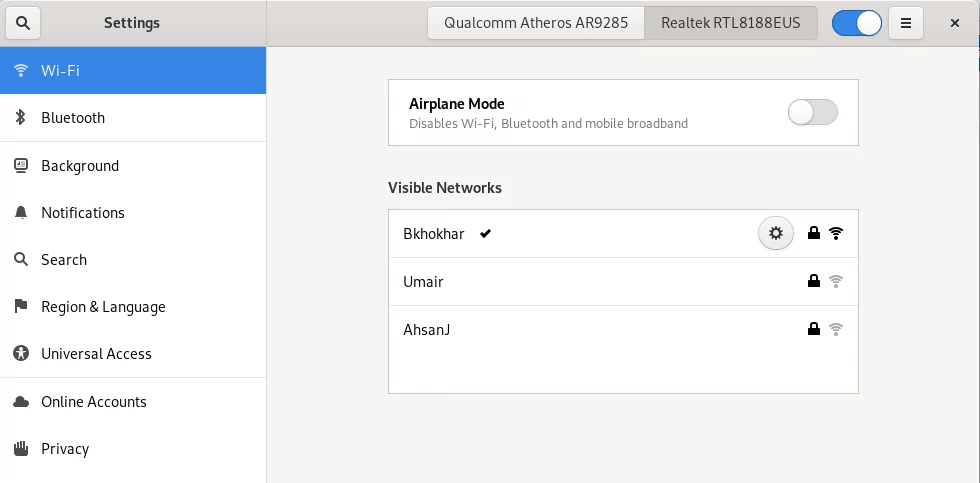Image resolution: width=980 pixels, height=483 pixels.
Task: Turn off the Wi-Fi switch in header
Action: point(857,23)
